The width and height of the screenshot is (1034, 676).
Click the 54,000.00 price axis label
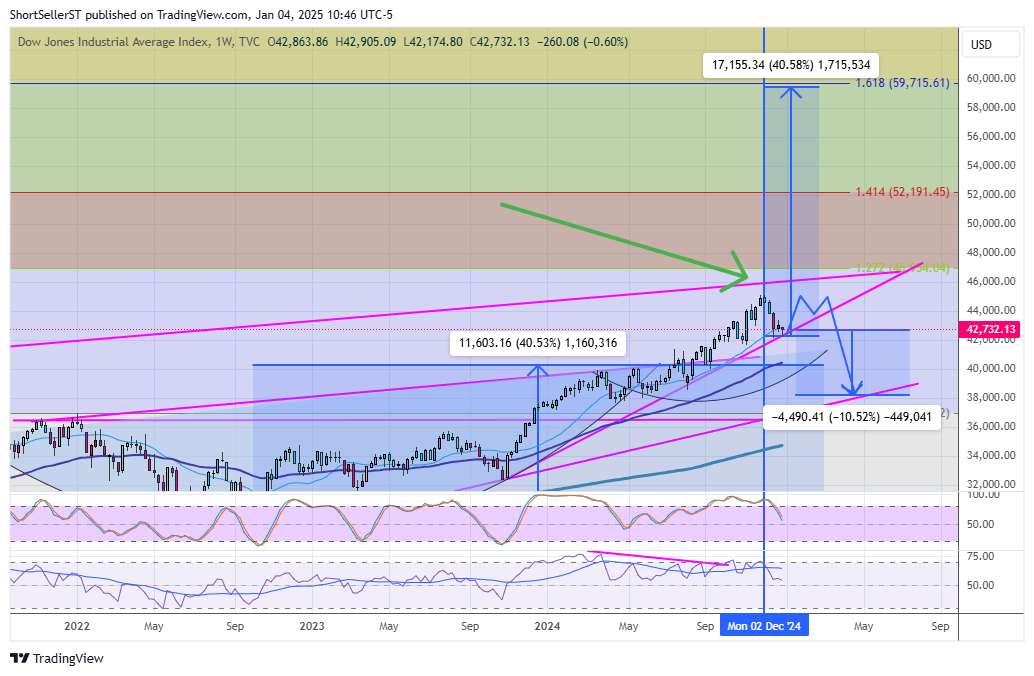[990, 165]
